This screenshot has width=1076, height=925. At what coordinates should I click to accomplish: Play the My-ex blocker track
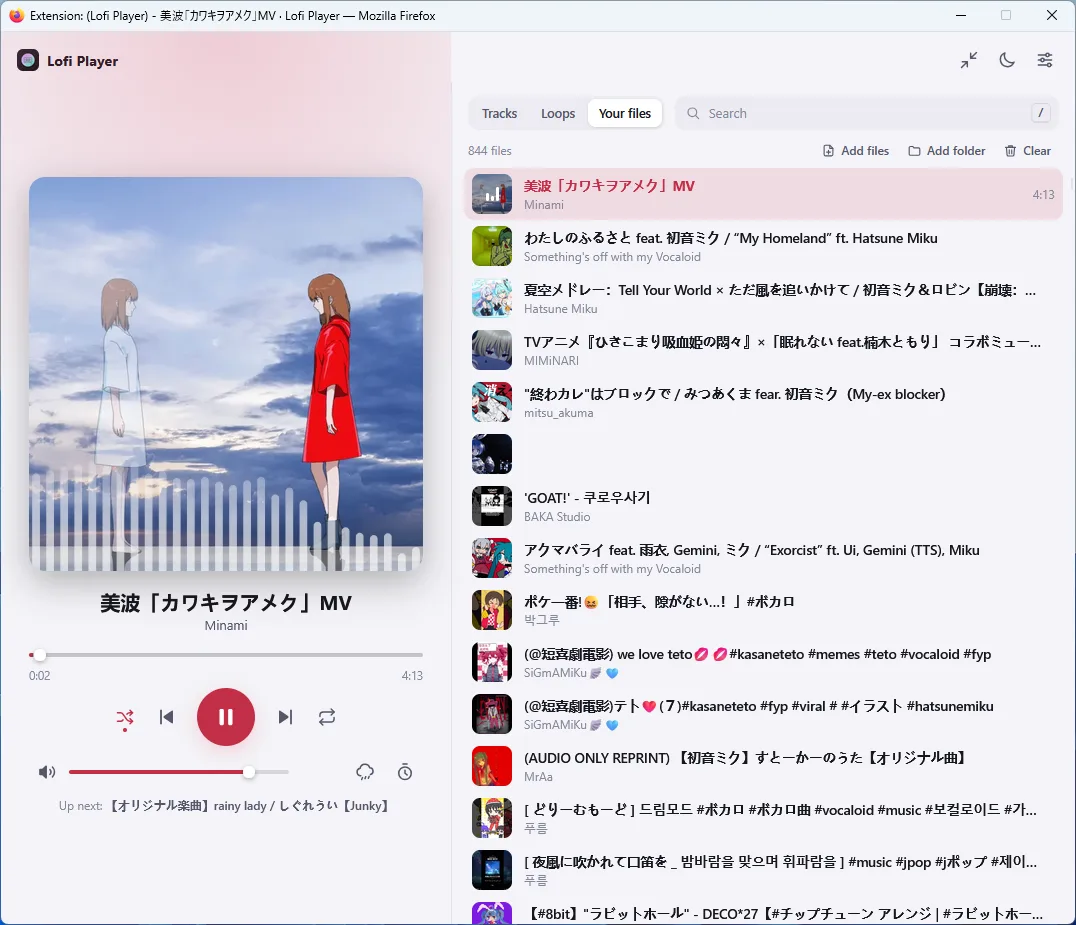pos(763,403)
